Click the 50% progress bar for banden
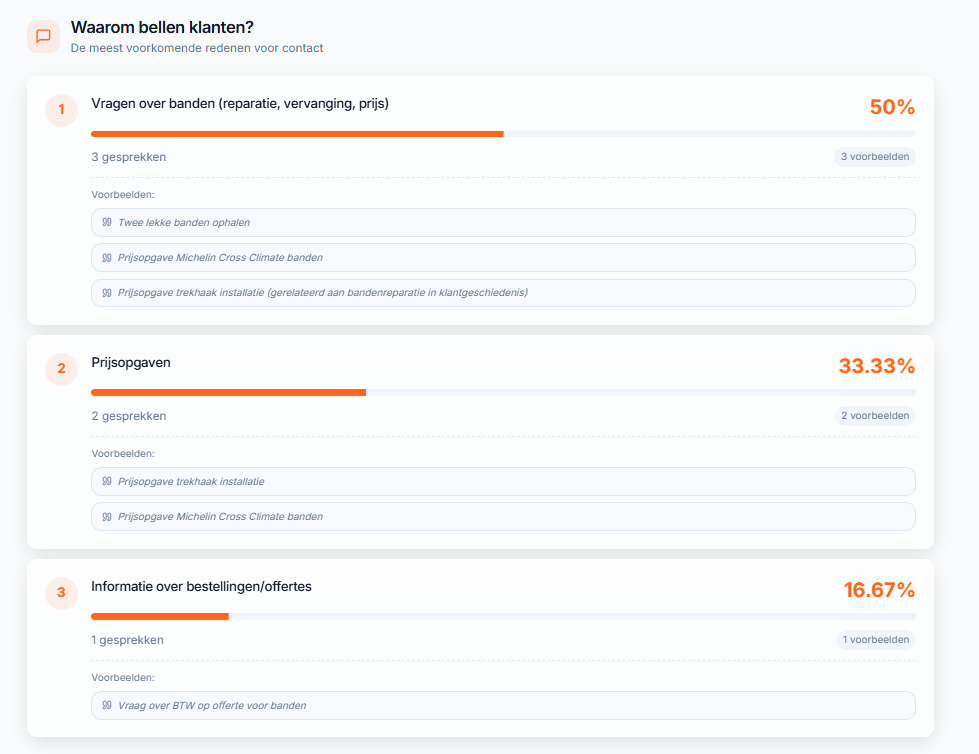Image resolution: width=979 pixels, height=754 pixels. click(503, 134)
